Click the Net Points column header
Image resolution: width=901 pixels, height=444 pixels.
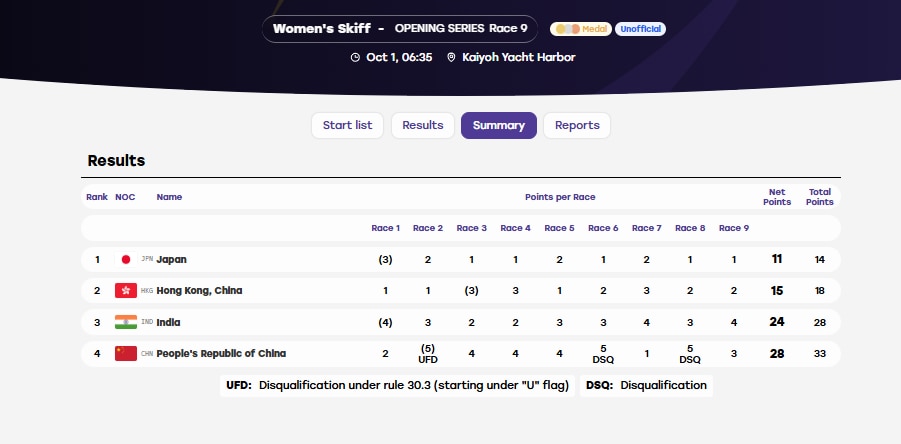(x=777, y=197)
